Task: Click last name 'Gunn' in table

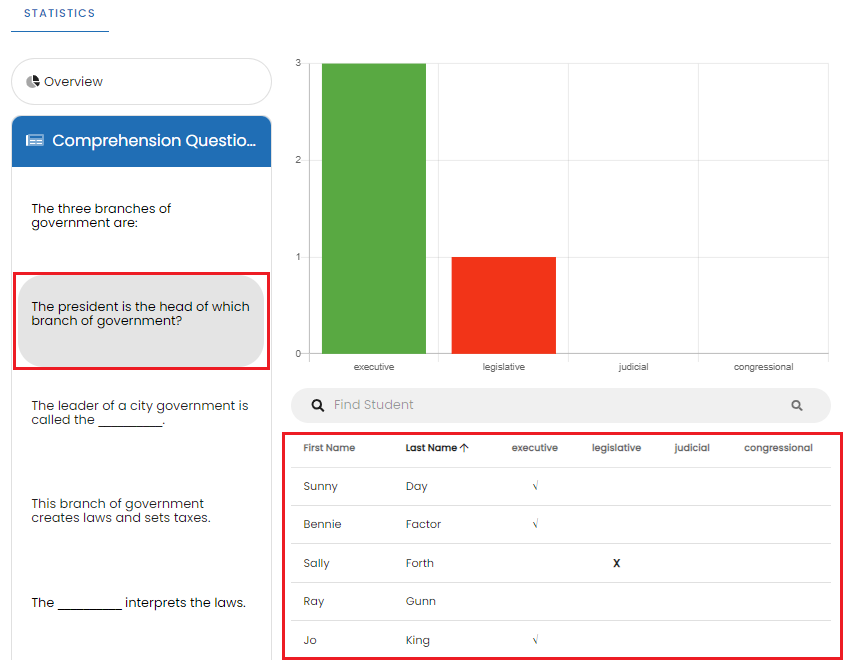Action: pyautogui.click(x=420, y=601)
